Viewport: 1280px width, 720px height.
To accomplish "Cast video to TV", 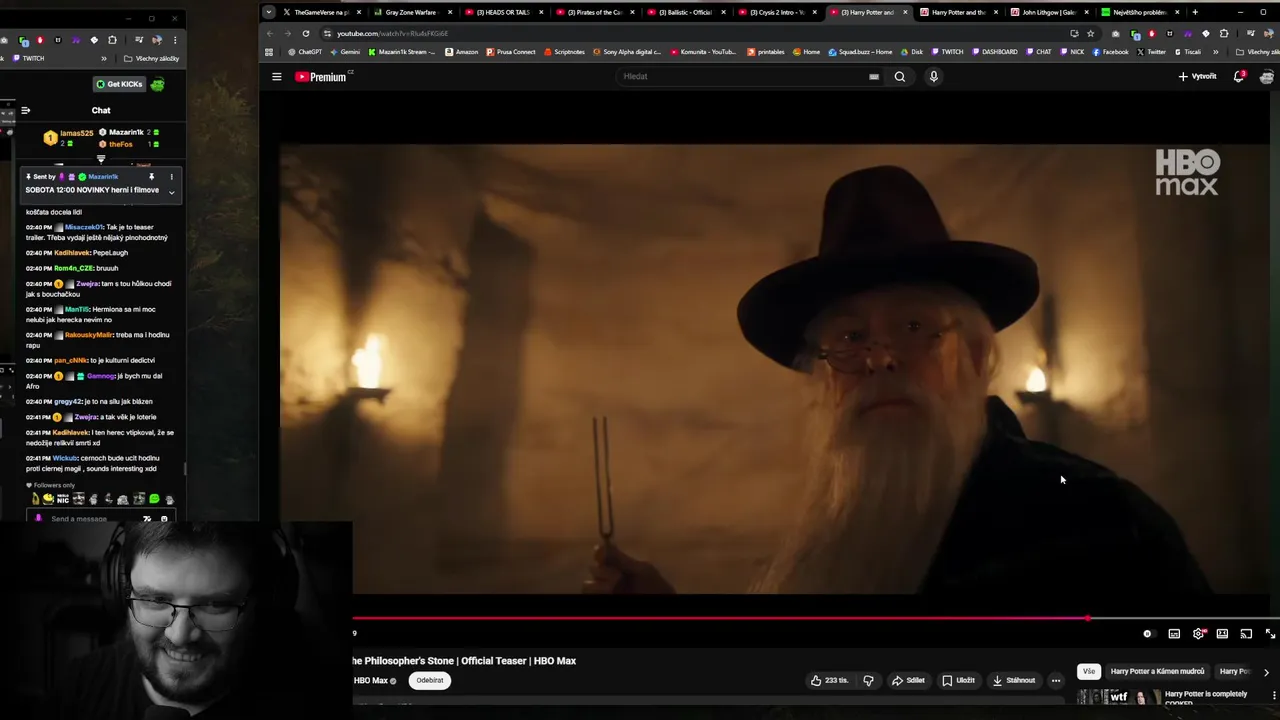I will click(x=1246, y=634).
